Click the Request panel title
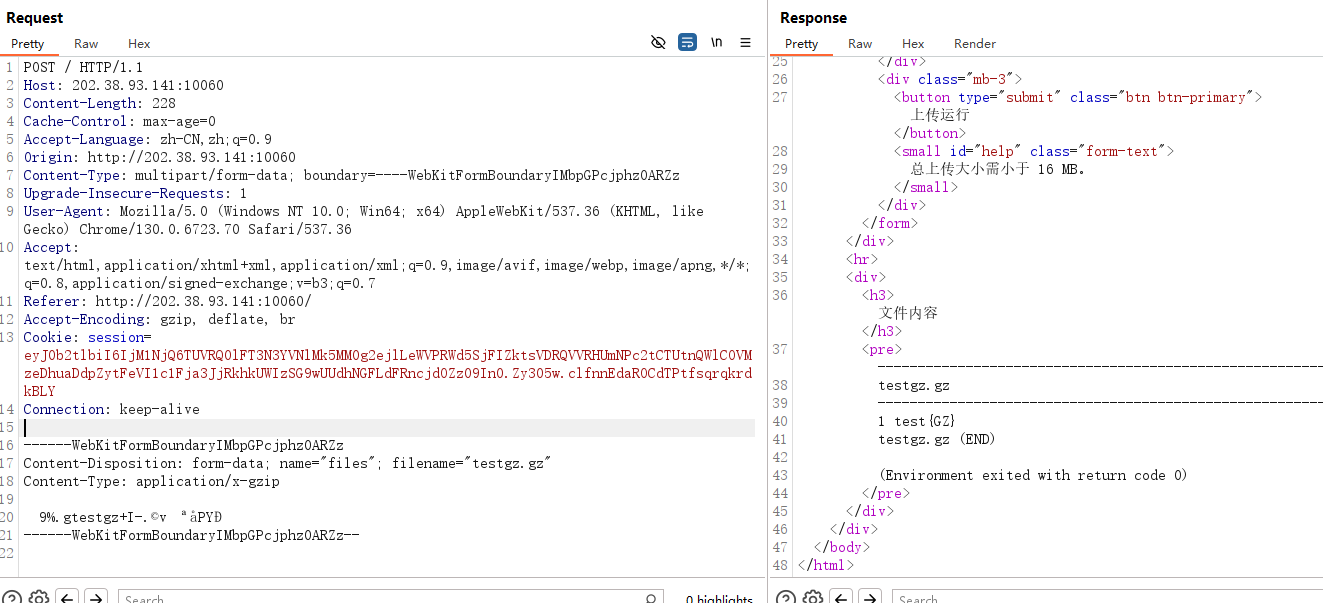 (x=35, y=18)
